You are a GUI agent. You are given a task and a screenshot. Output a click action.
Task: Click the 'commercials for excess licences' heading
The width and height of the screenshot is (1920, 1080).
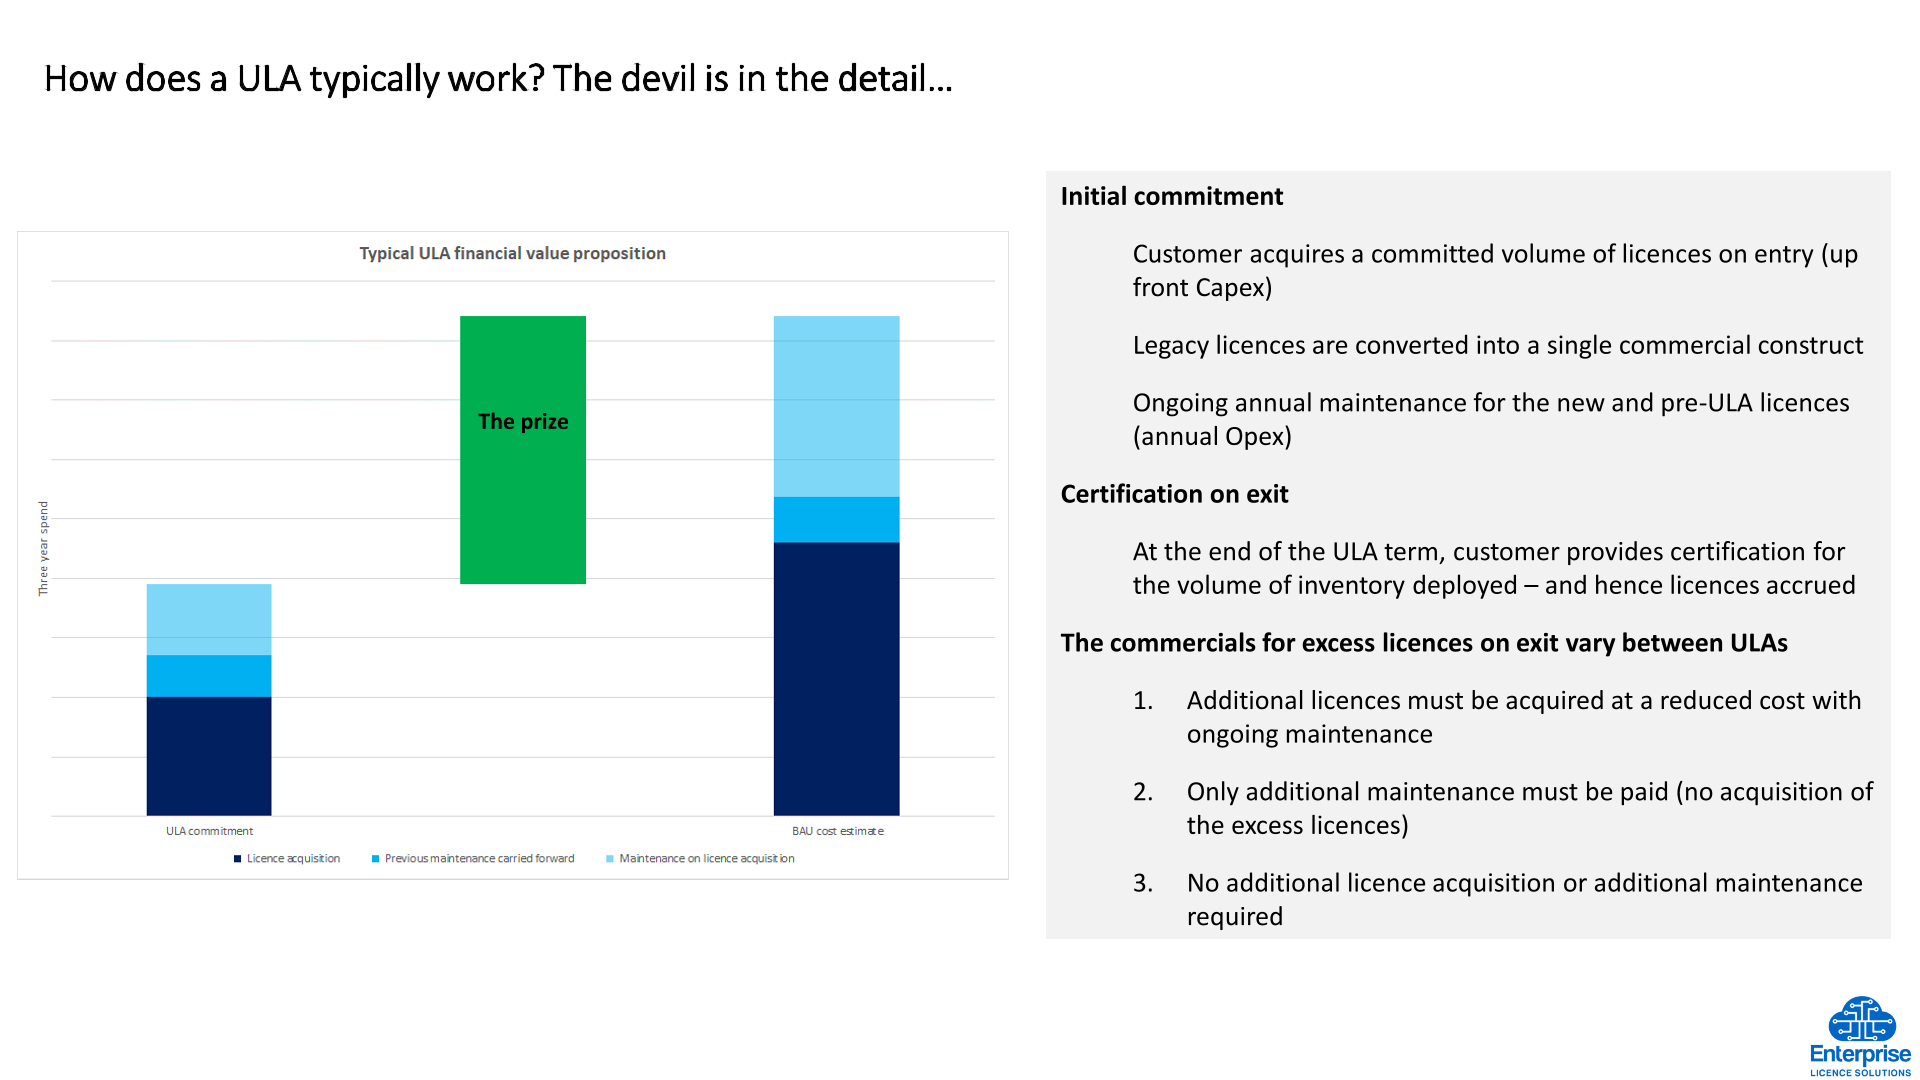[1423, 643]
